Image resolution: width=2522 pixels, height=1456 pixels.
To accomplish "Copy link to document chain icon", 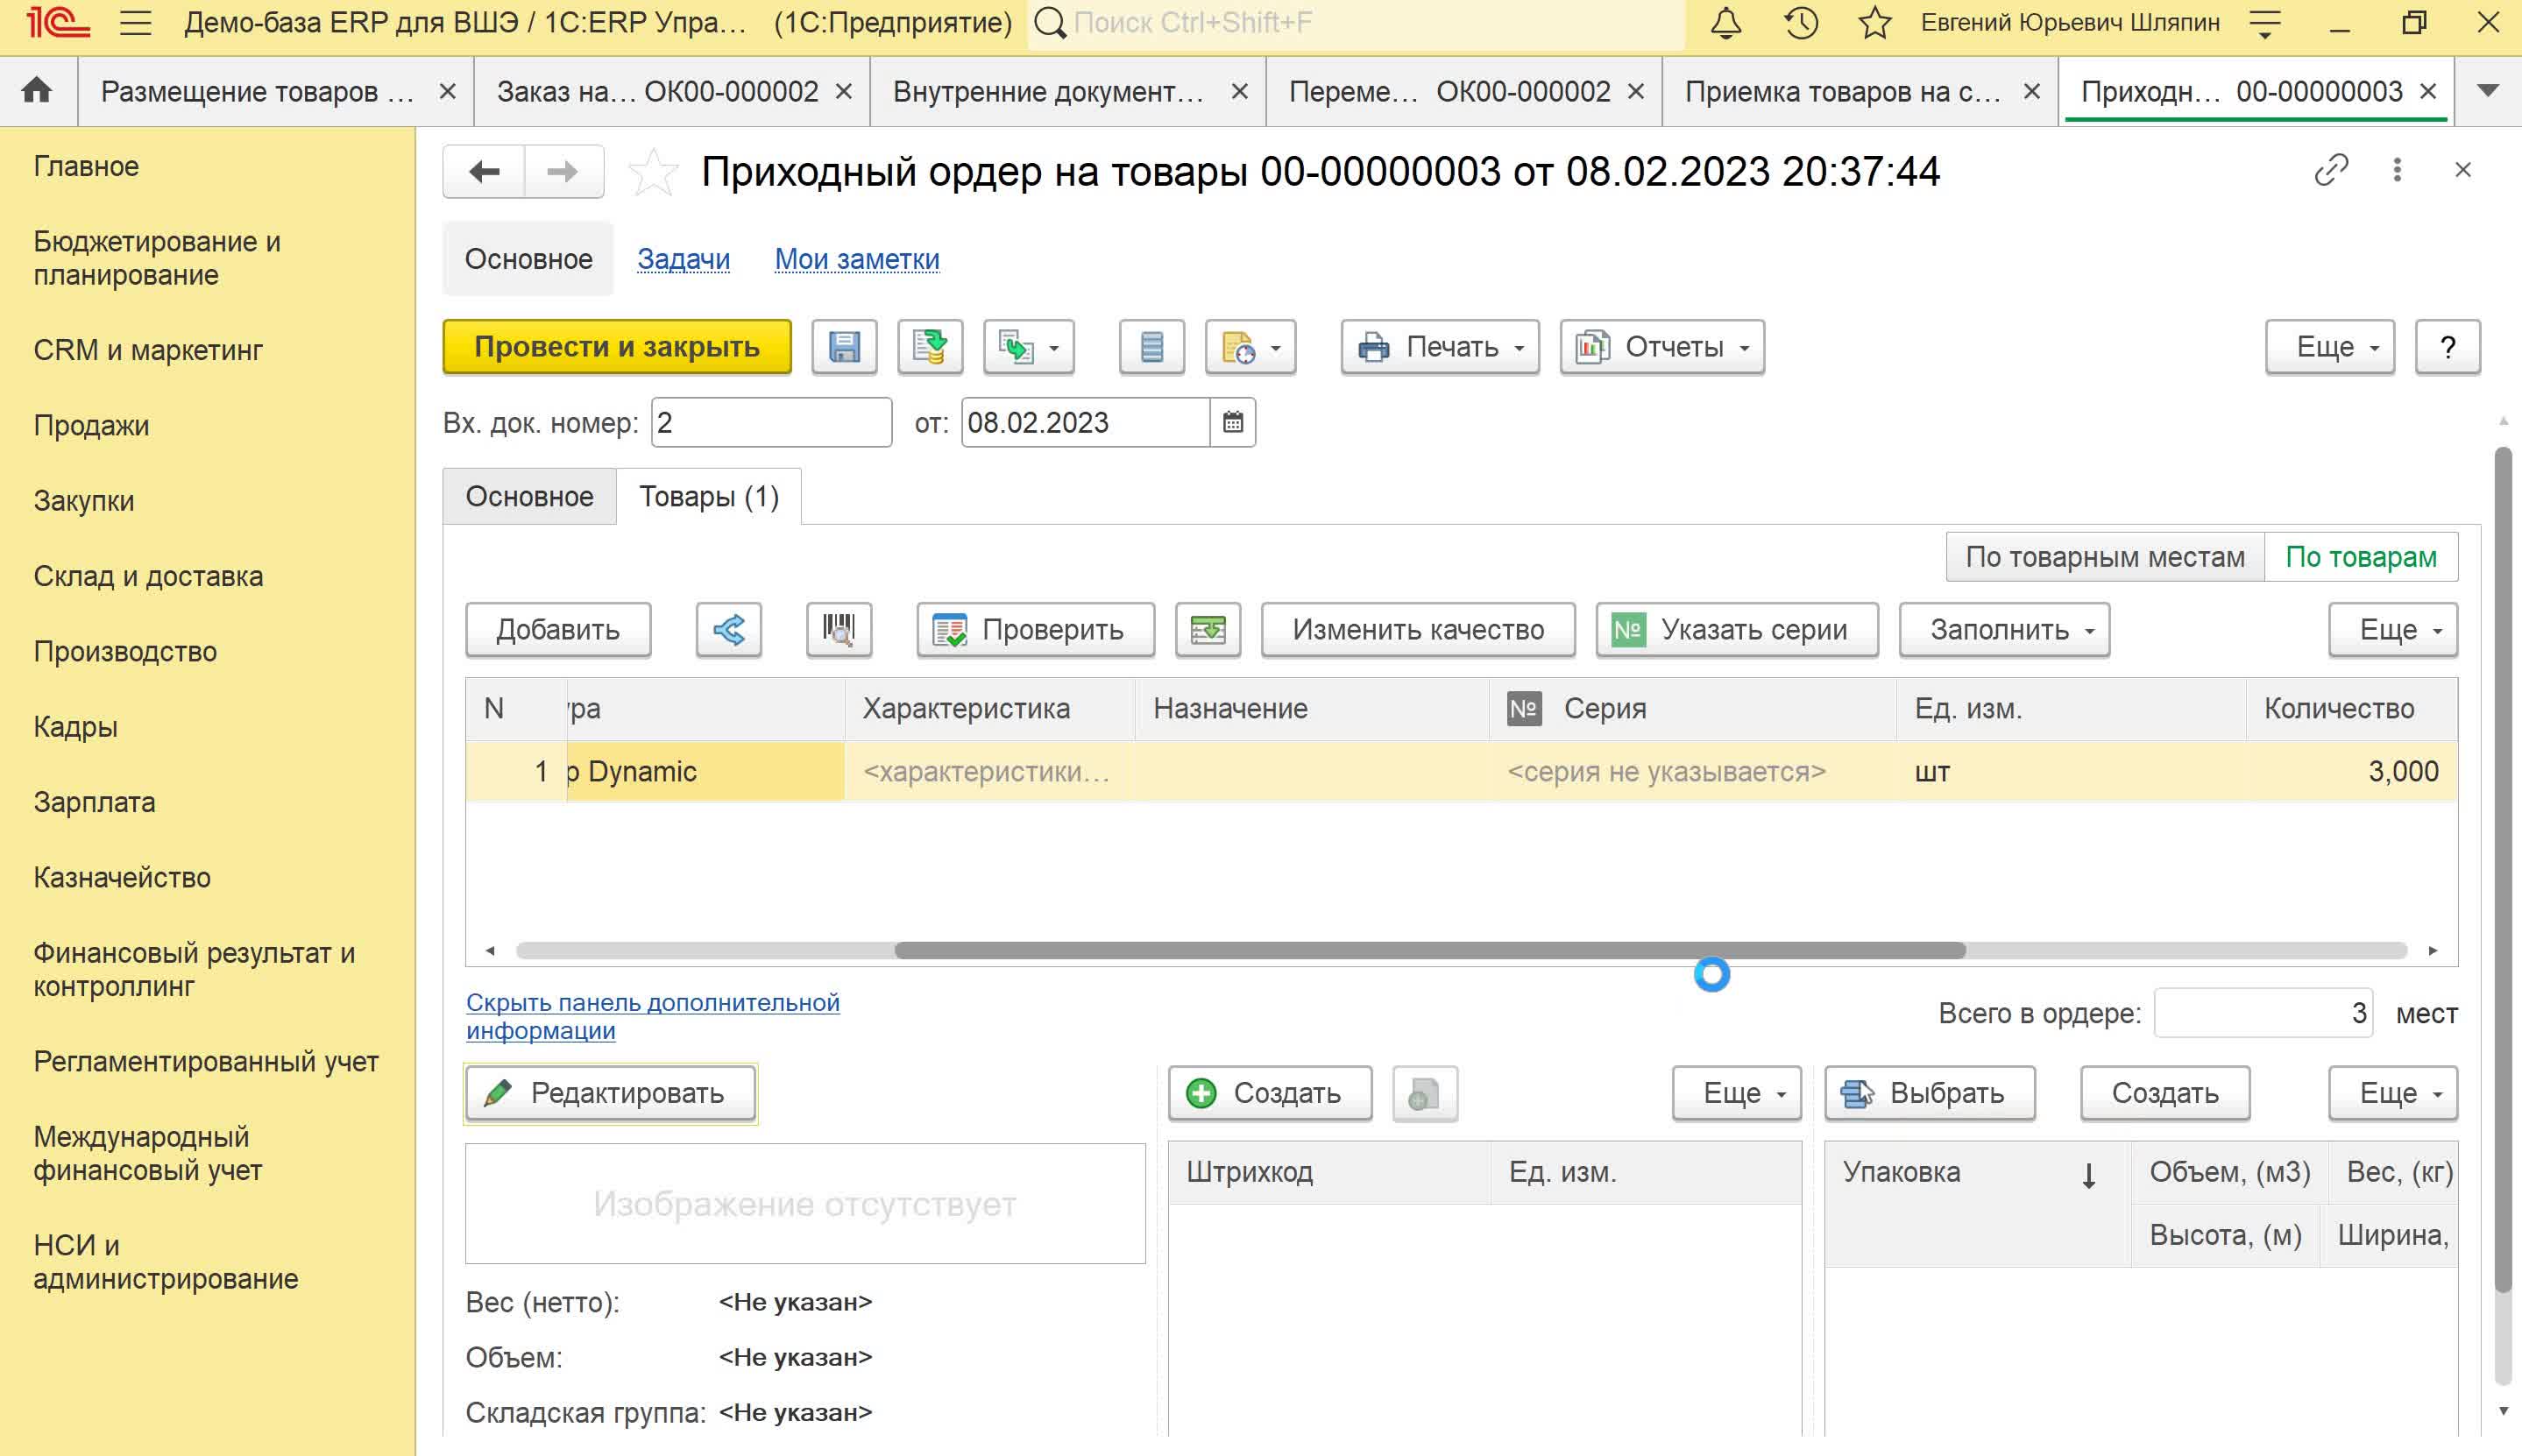I will coord(2331,170).
